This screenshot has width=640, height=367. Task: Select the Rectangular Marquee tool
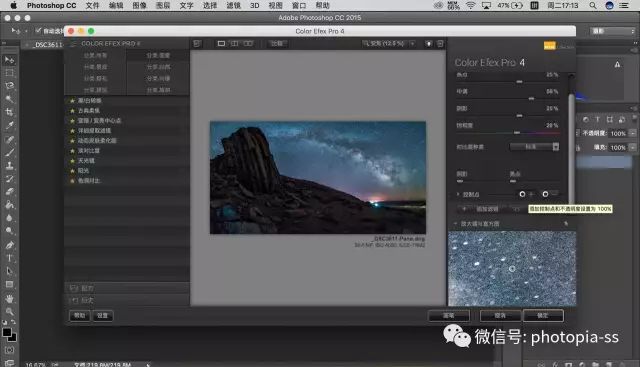point(9,73)
